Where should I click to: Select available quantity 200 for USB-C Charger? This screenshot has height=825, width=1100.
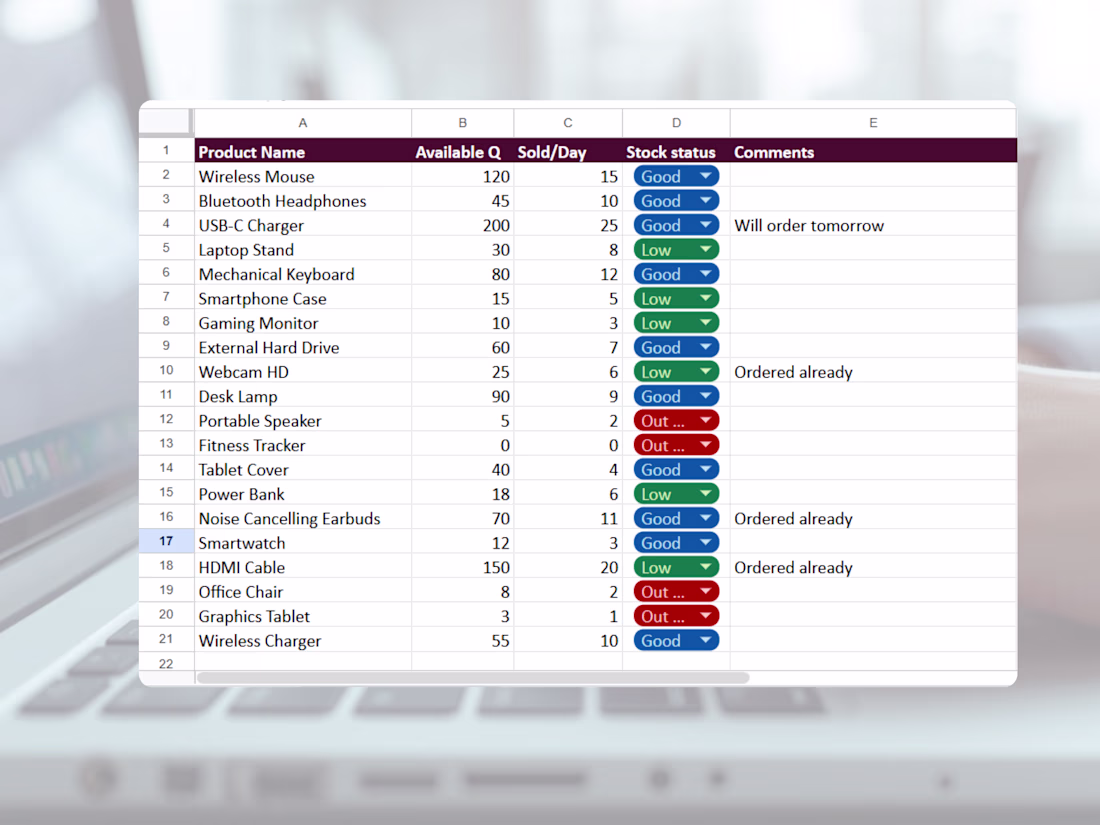click(x=462, y=225)
